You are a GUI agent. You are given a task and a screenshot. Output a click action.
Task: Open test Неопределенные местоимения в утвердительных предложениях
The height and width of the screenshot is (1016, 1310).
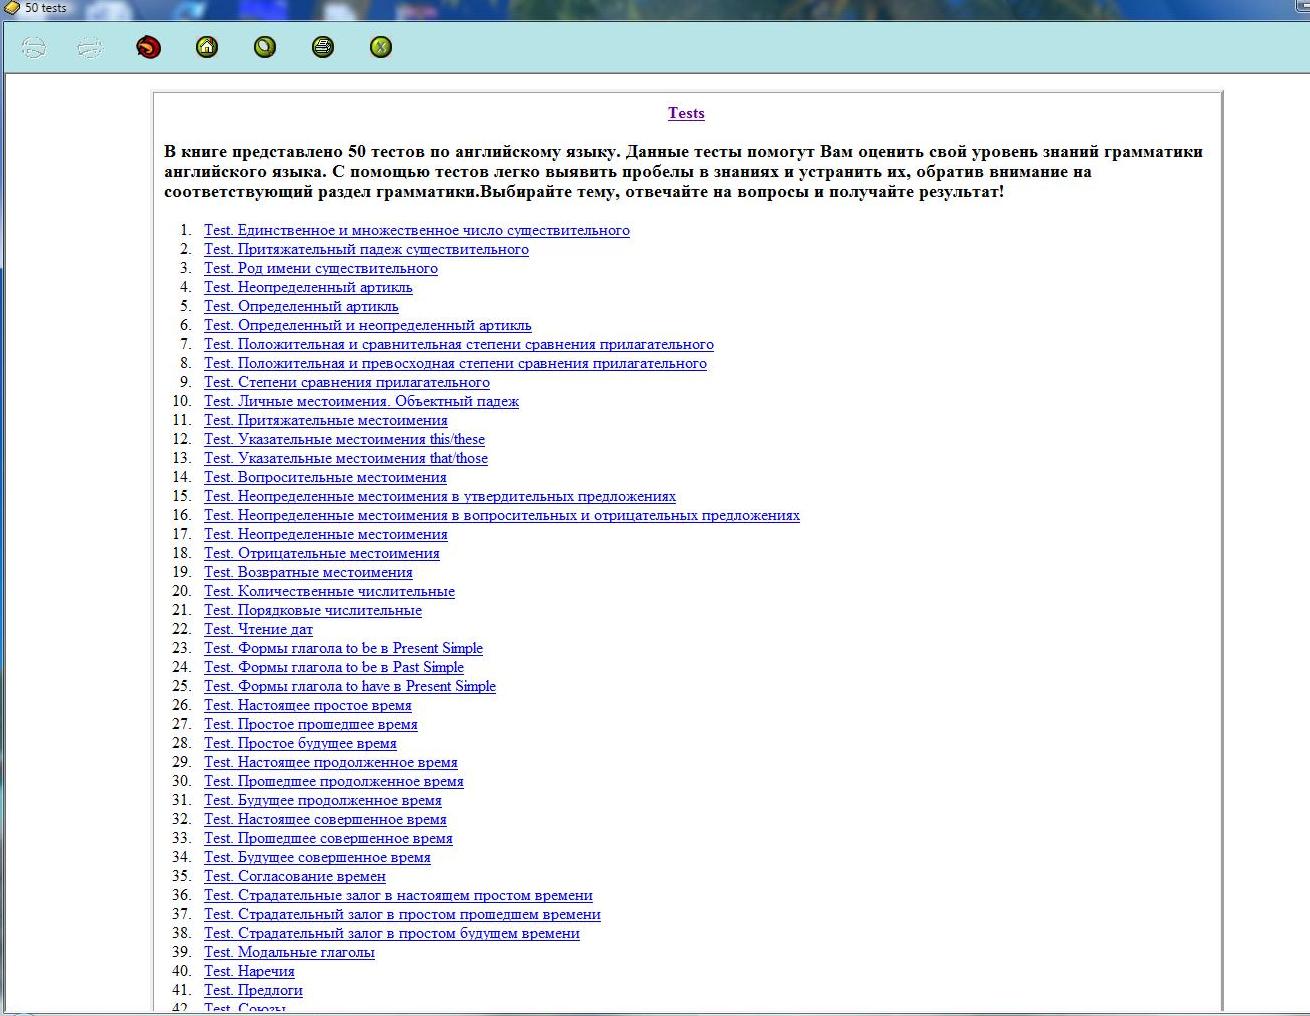point(440,496)
